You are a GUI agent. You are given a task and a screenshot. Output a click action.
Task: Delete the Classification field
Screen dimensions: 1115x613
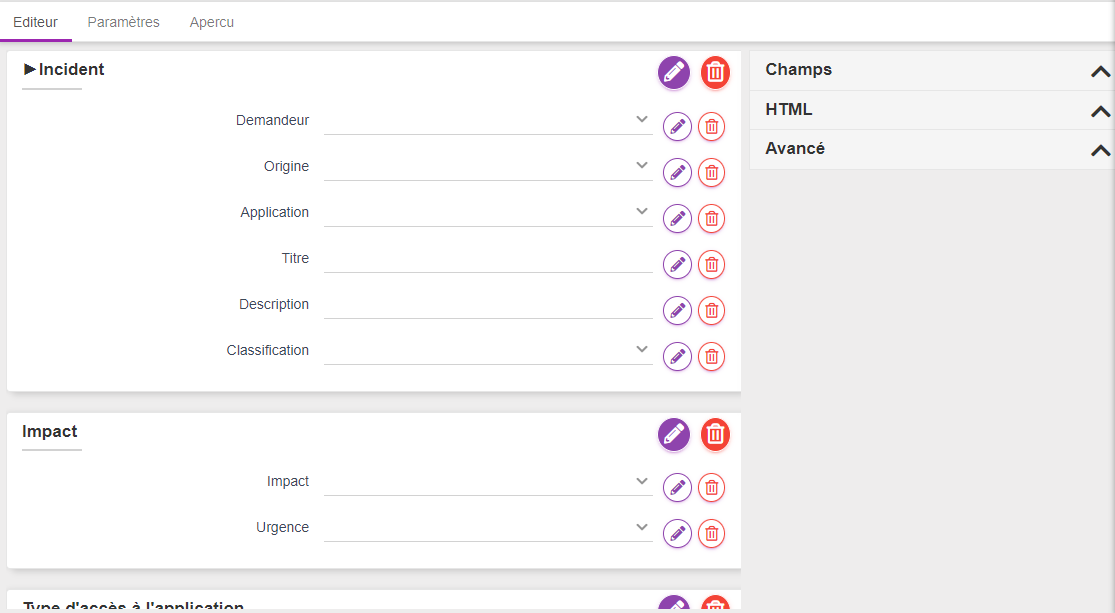pos(711,357)
